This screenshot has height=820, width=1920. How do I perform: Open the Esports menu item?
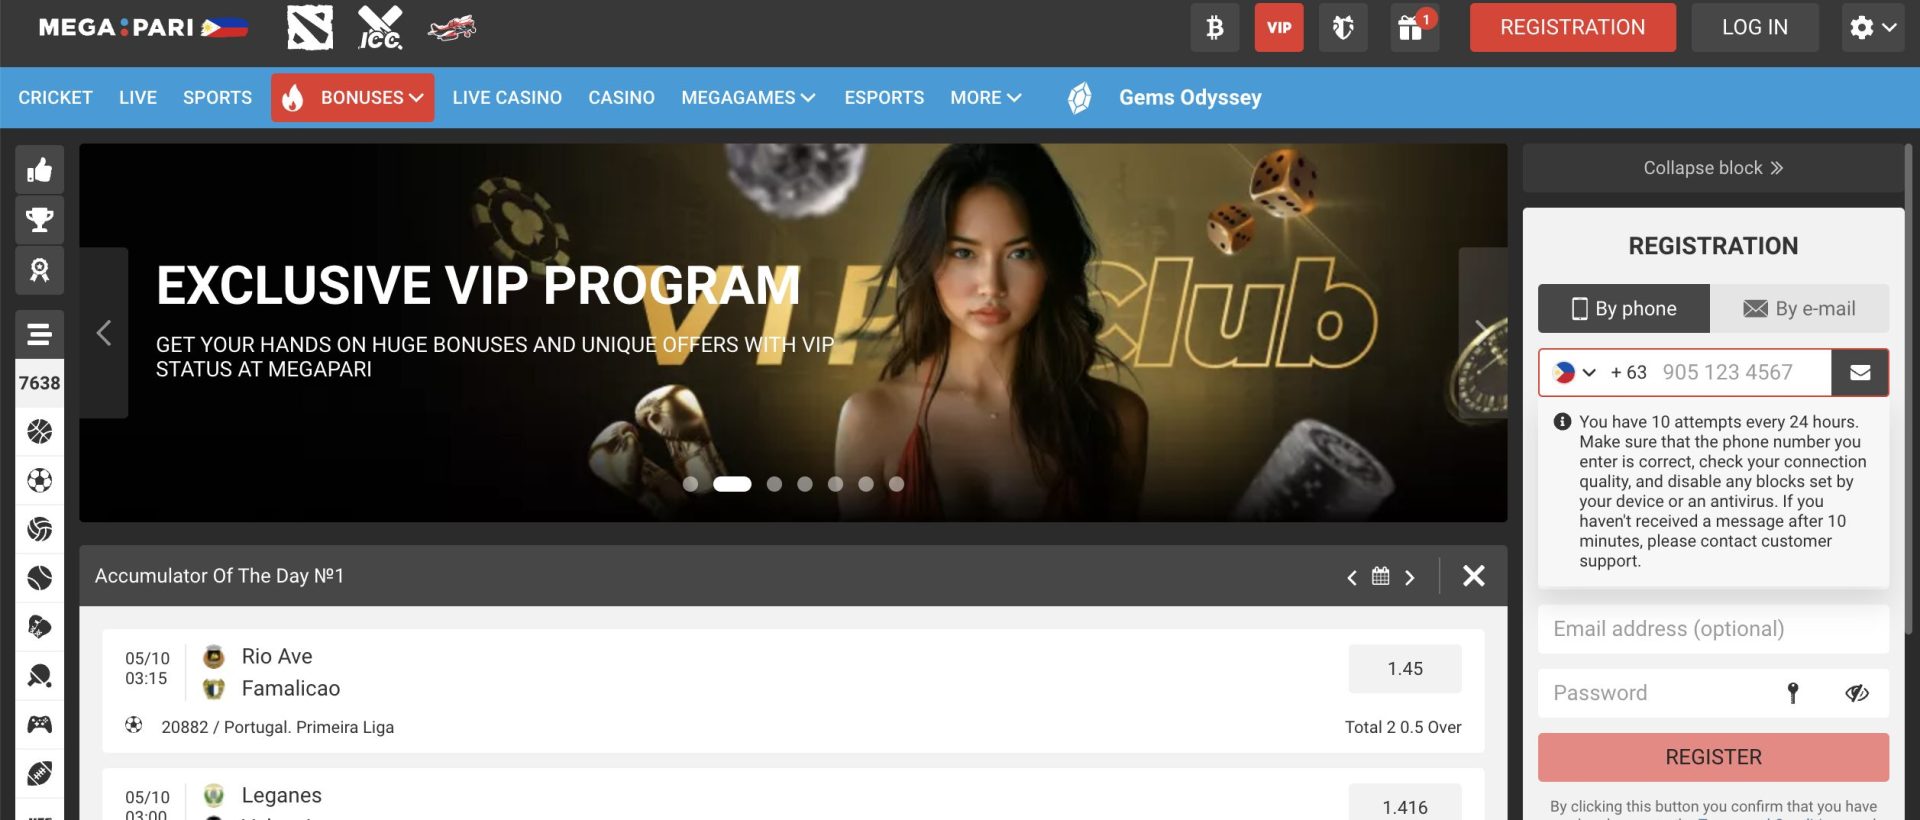(884, 98)
